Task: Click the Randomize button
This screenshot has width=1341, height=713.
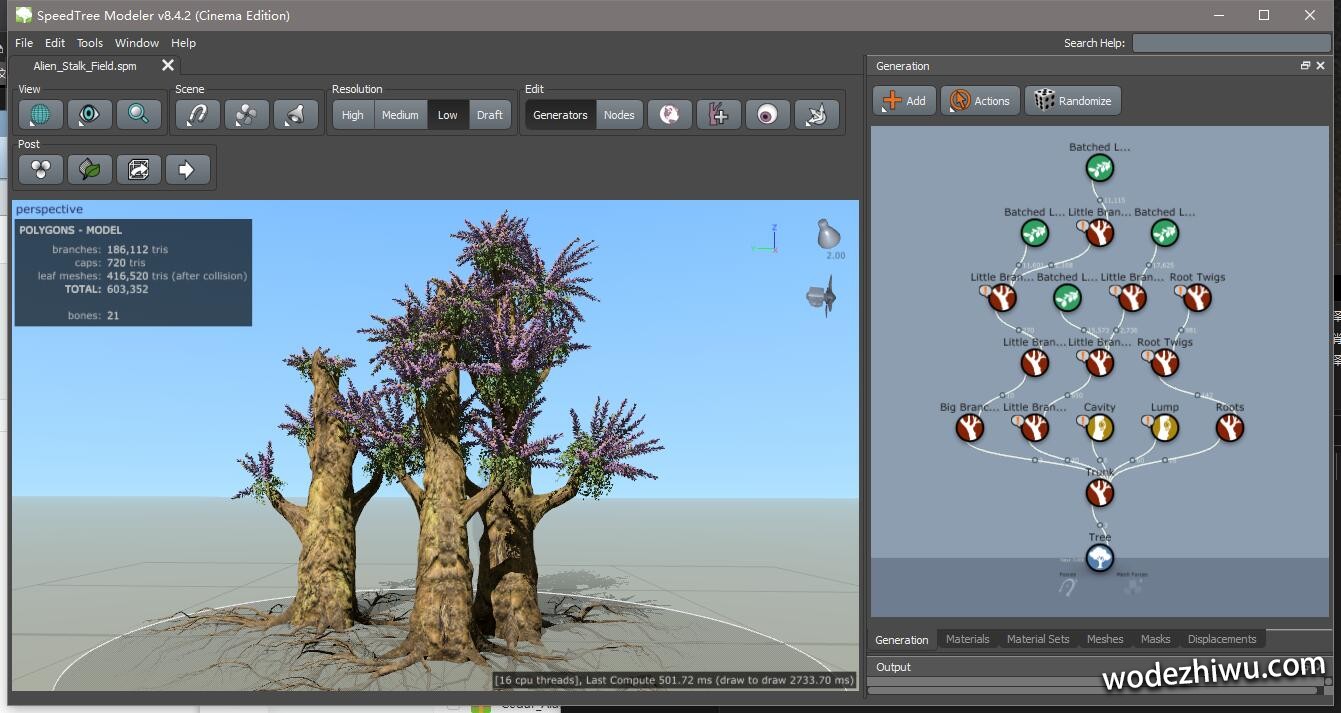Action: (1073, 100)
